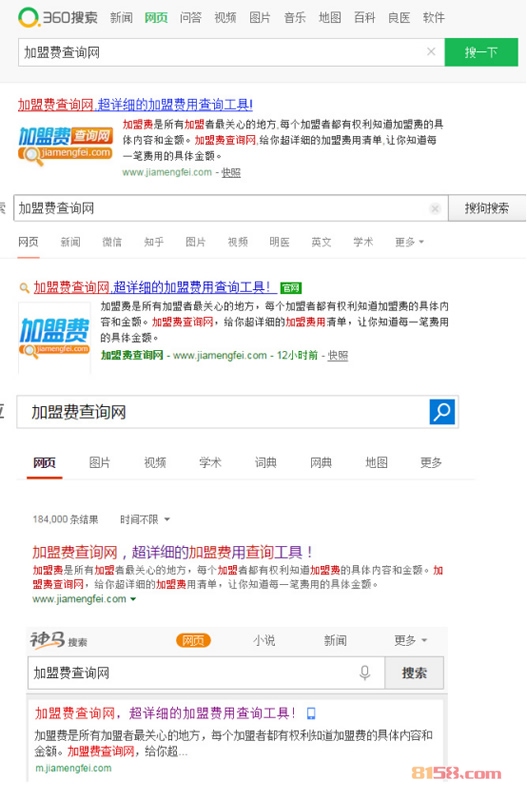Click the 184,000 条结果 count

pyautogui.click(x=65, y=519)
